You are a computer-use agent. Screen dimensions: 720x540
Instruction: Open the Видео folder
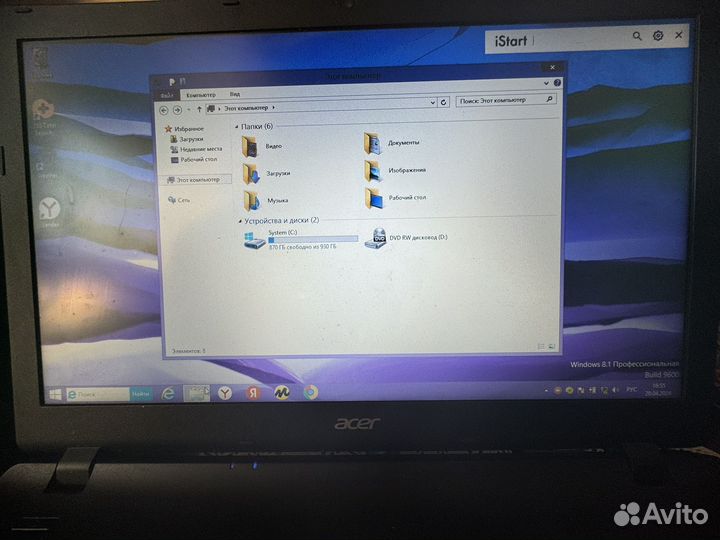pyautogui.click(x=252, y=146)
